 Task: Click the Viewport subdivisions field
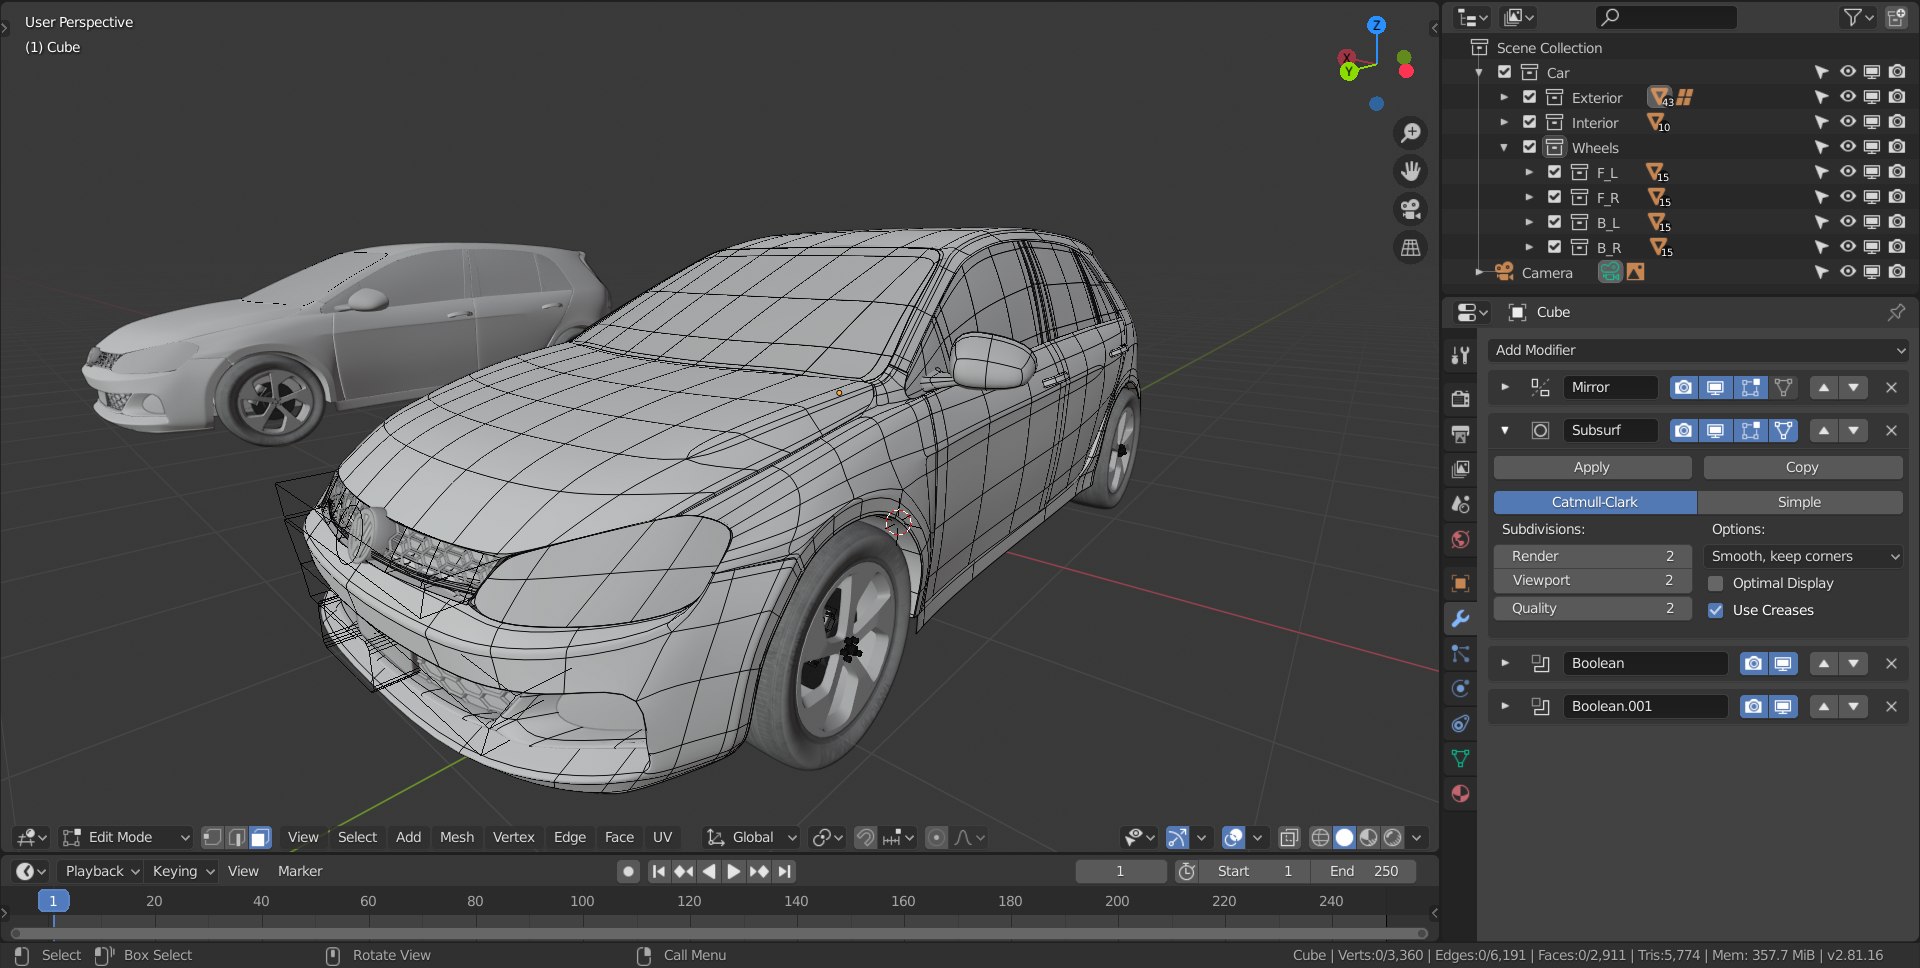(1592, 580)
